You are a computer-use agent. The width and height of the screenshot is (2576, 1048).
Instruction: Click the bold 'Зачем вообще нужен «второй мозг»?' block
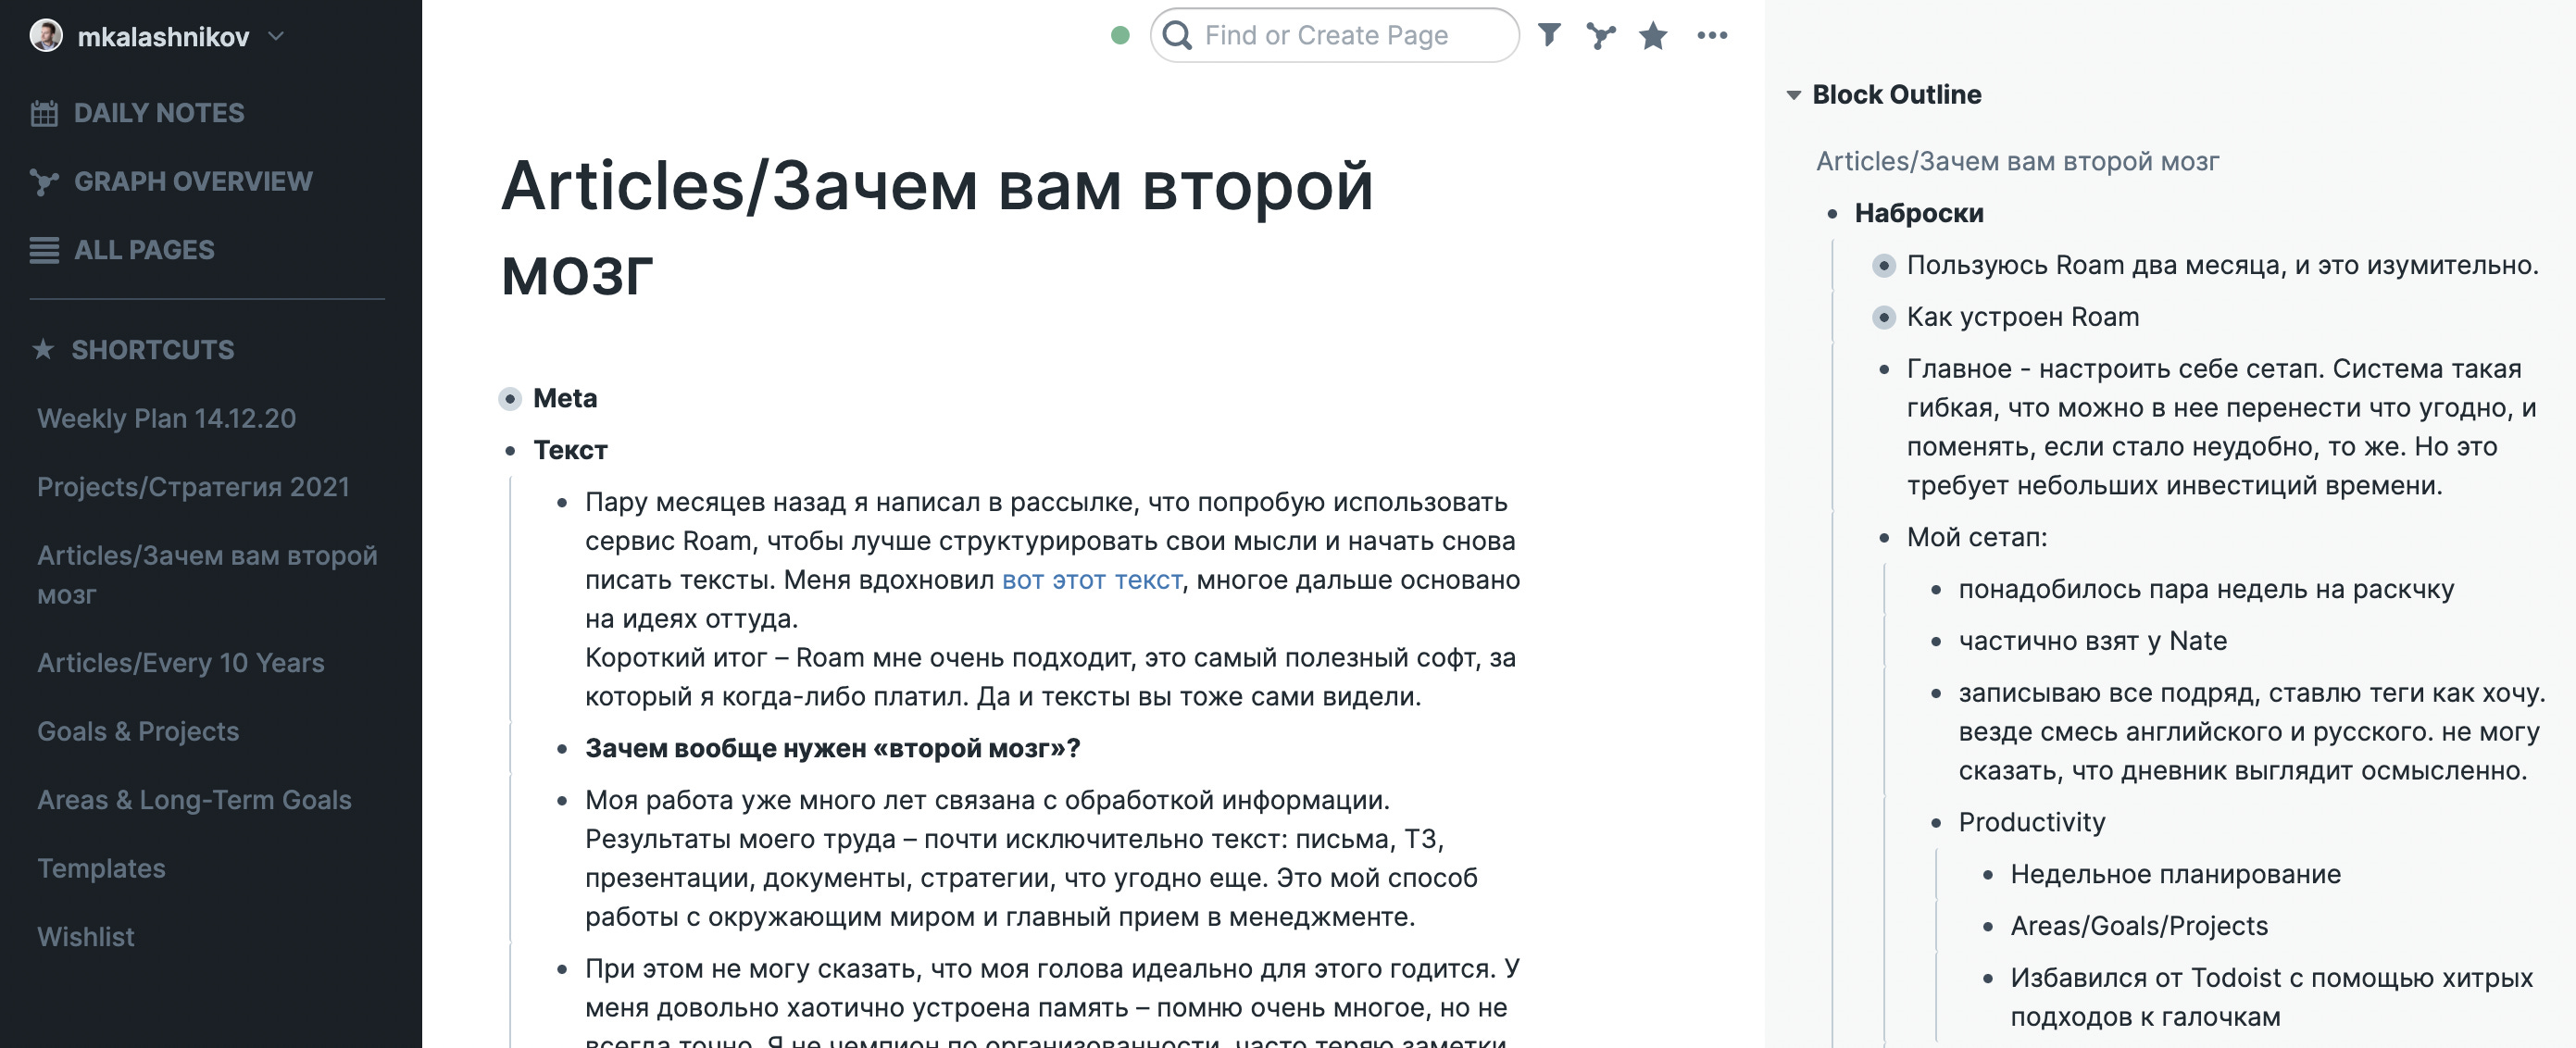click(x=832, y=748)
